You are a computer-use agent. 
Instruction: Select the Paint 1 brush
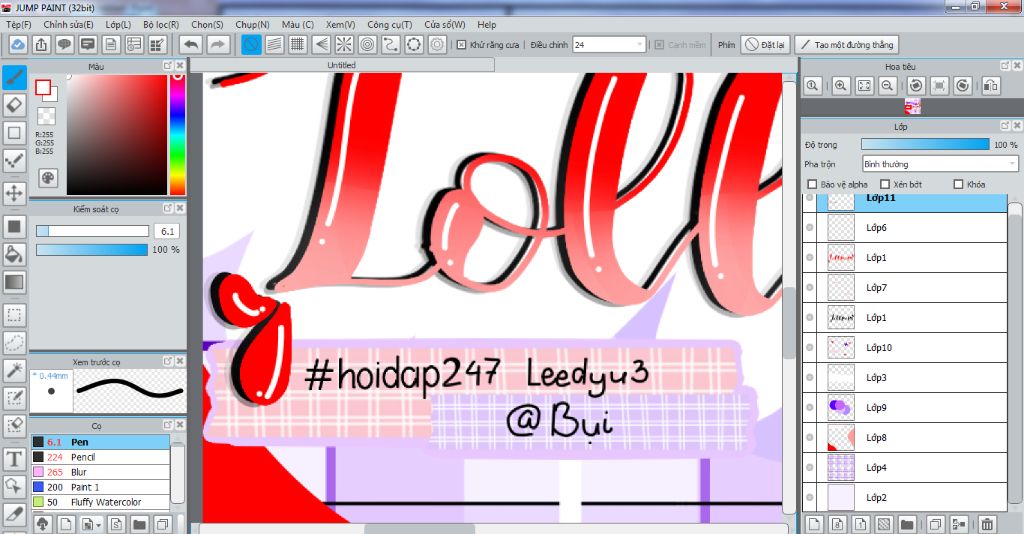click(100, 487)
